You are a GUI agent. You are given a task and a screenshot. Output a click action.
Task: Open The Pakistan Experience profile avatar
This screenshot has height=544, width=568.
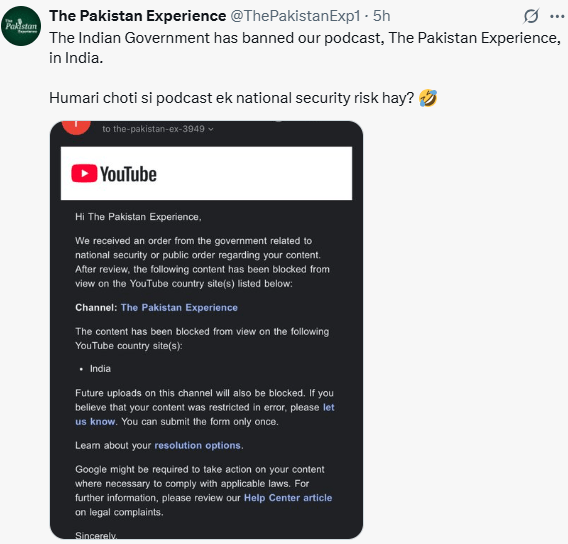21,26
